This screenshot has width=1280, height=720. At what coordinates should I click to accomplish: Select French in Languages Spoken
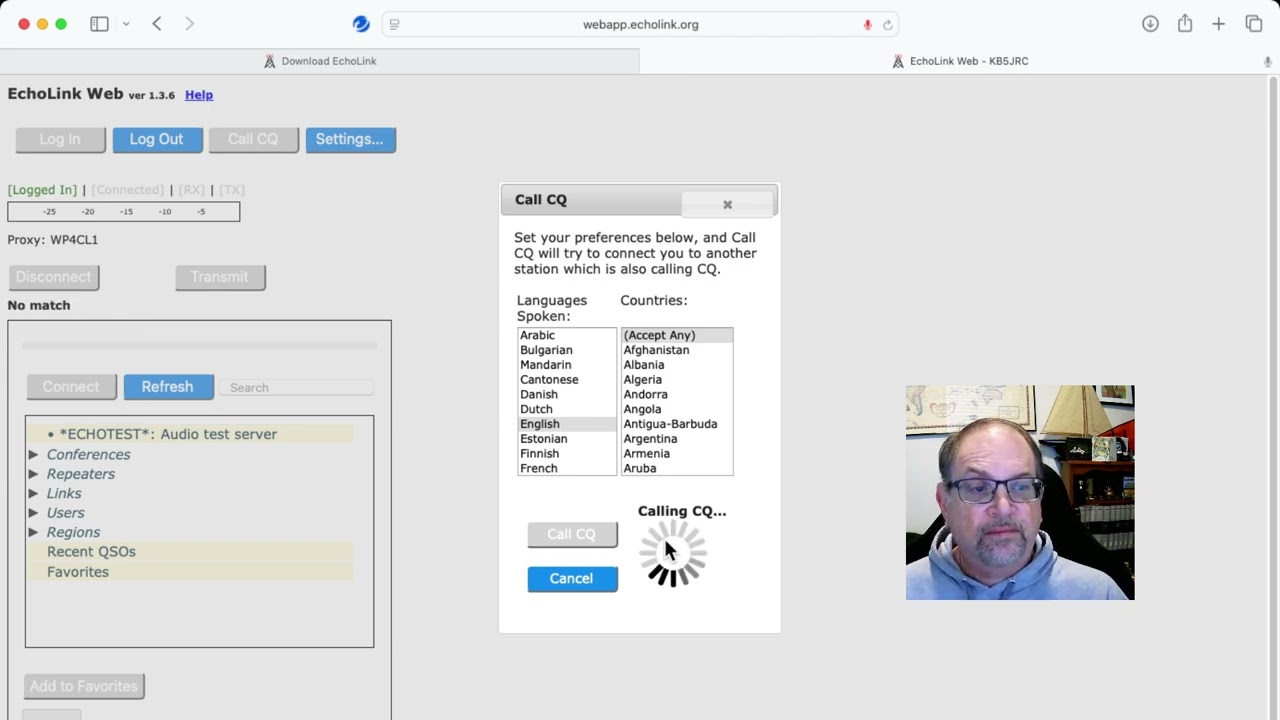coord(566,468)
